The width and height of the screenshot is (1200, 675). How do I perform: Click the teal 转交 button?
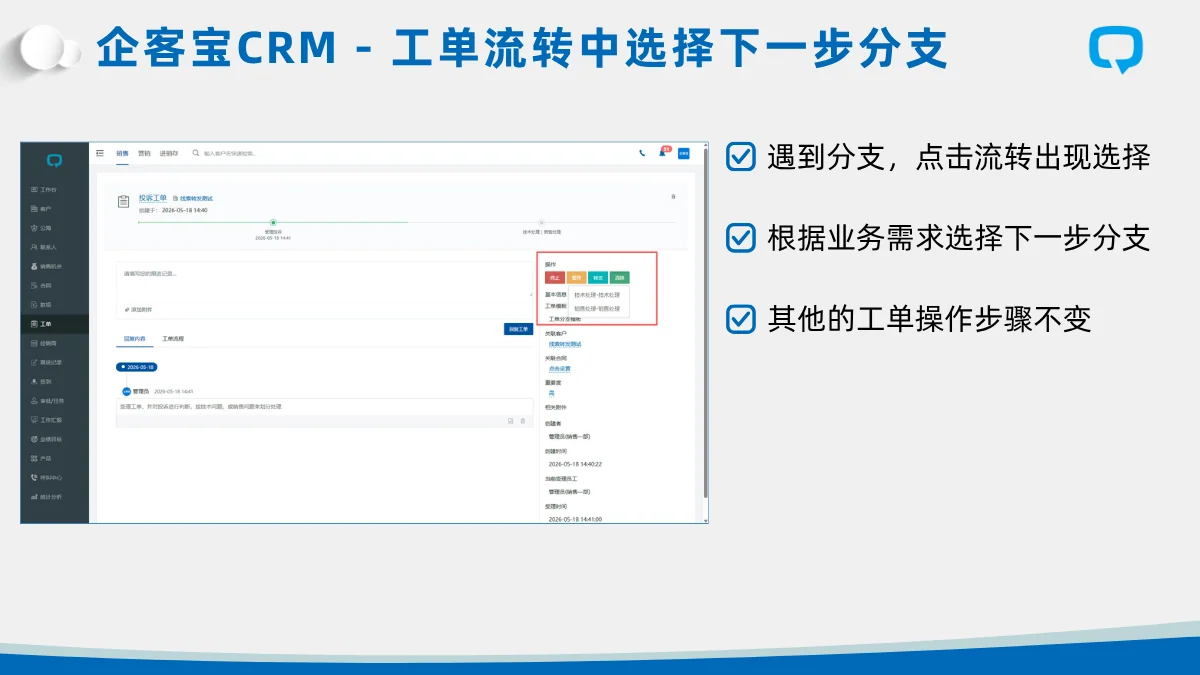tap(598, 278)
